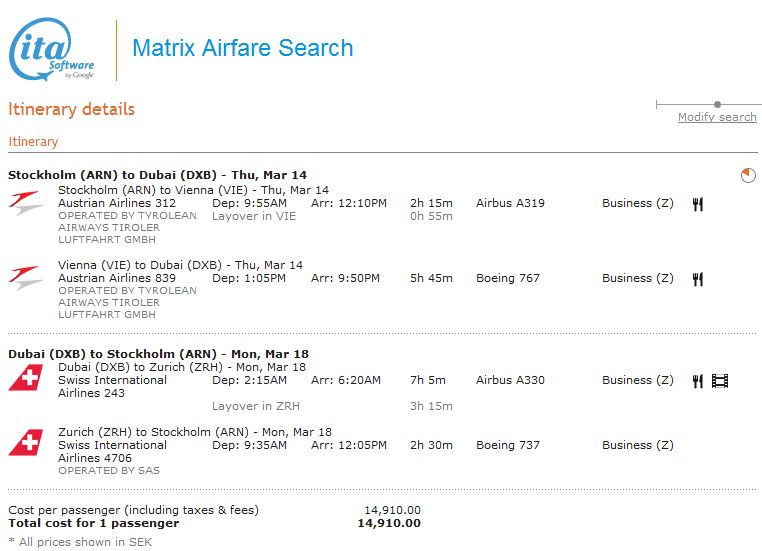Click the film entertainment icon for flight 243
Image resolution: width=762 pixels, height=551 pixels.
(720, 381)
